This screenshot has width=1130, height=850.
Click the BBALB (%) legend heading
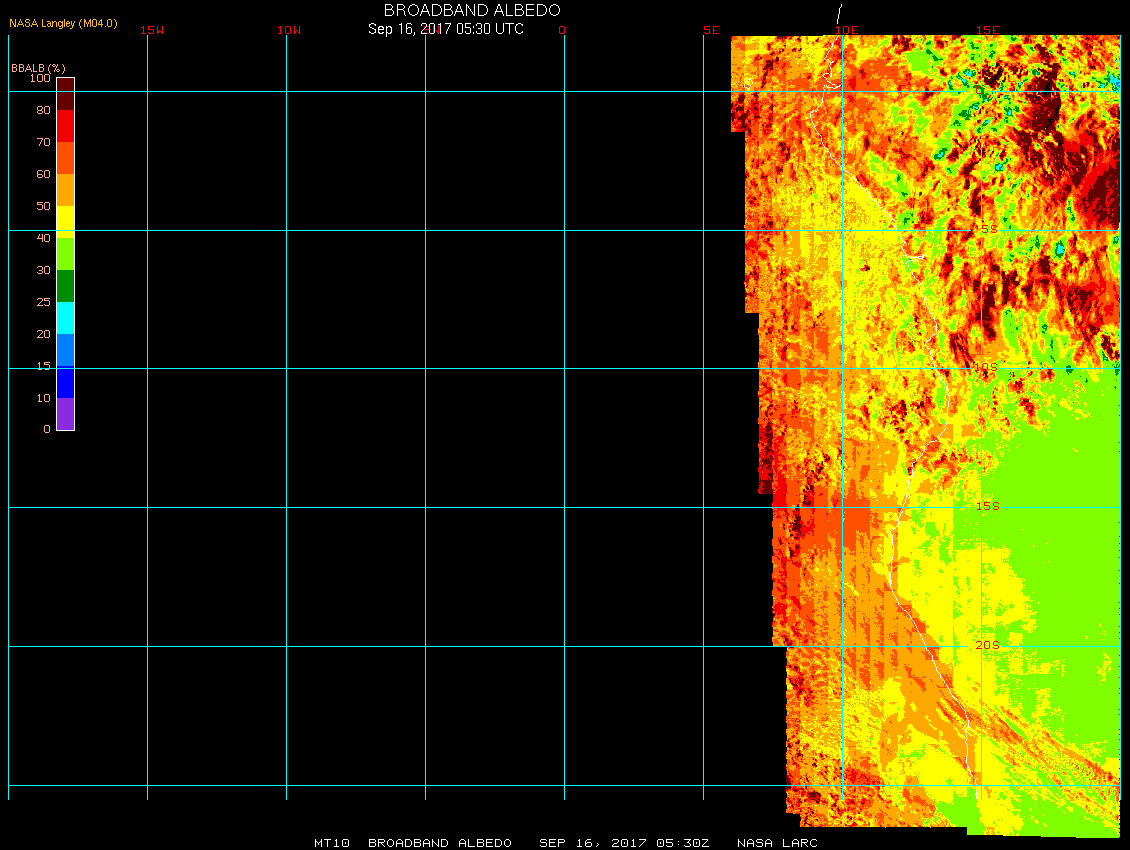(38, 67)
